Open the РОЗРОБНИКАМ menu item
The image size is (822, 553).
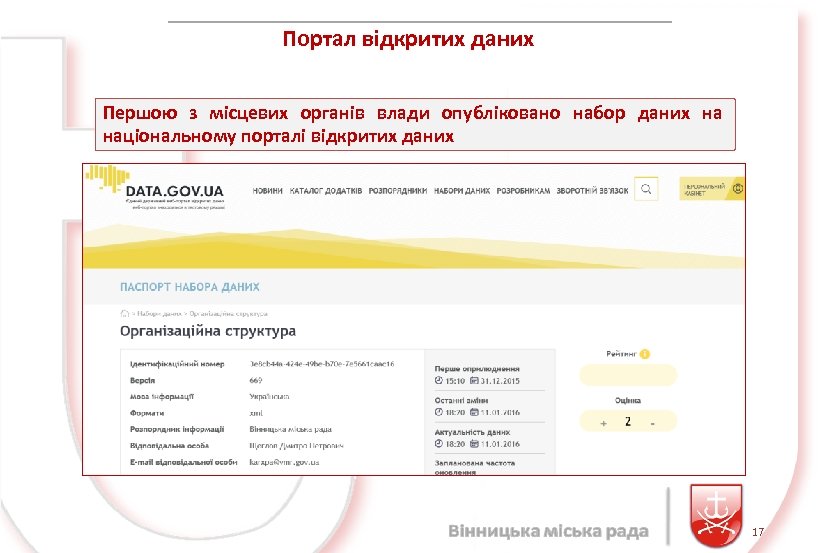523,191
